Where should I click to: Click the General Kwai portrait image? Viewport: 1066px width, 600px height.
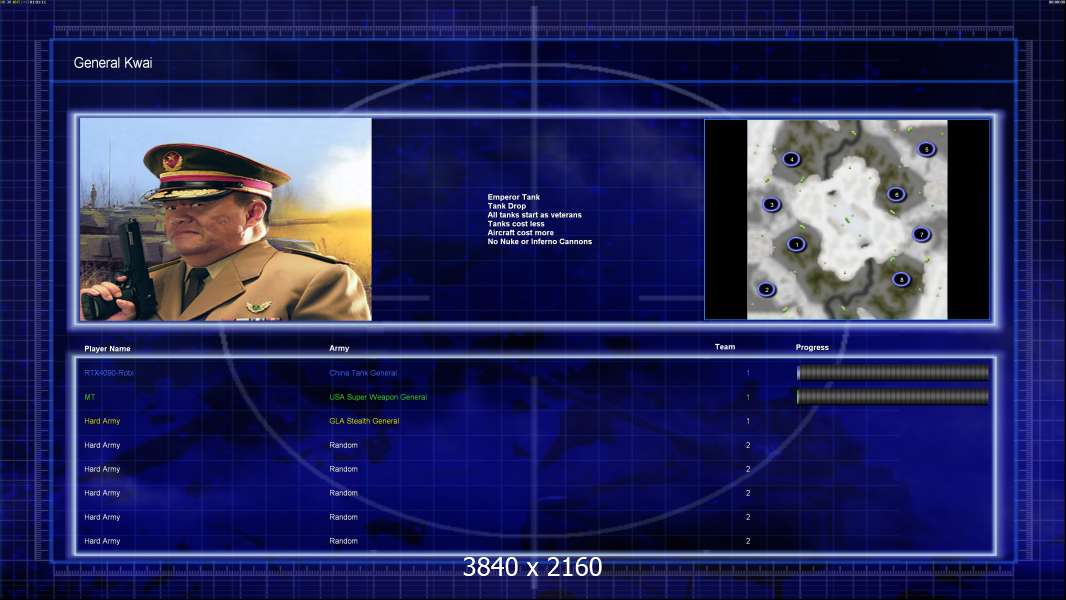point(226,219)
